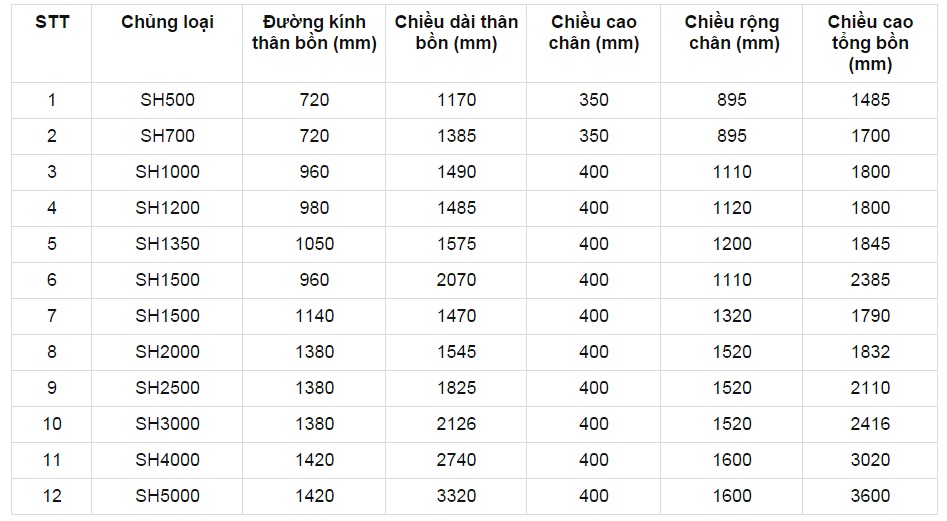Select the Chủng loại column header
This screenshot has height=521, width=947.
(x=167, y=22)
